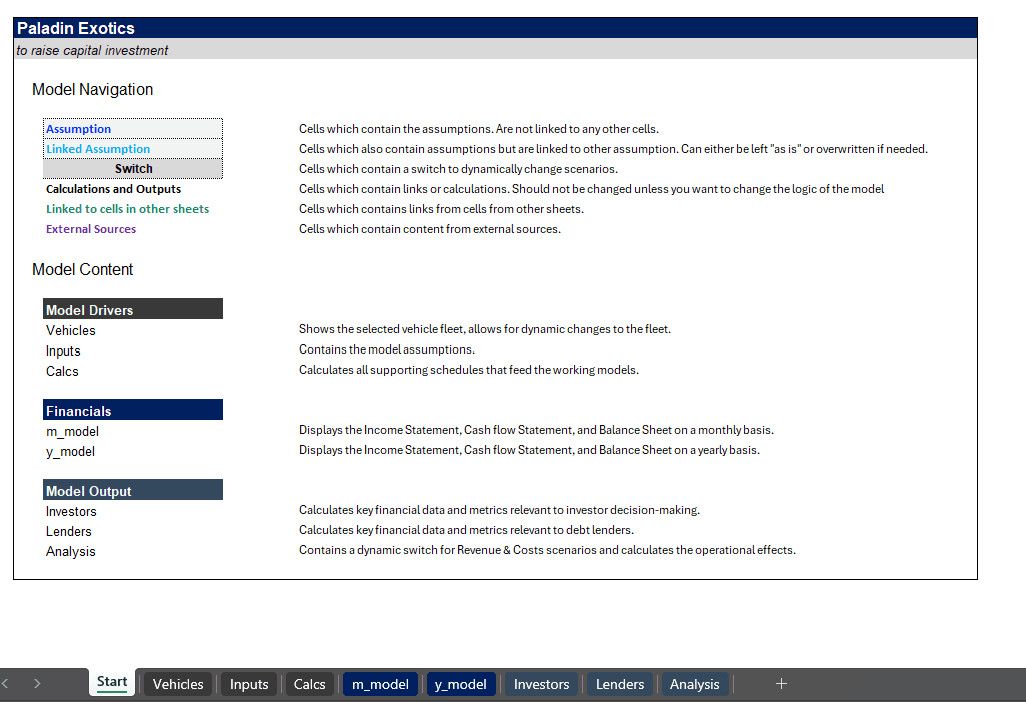The height and width of the screenshot is (702, 1026).
Task: Select the Linked Assumption legend cell
Action: 133,149
